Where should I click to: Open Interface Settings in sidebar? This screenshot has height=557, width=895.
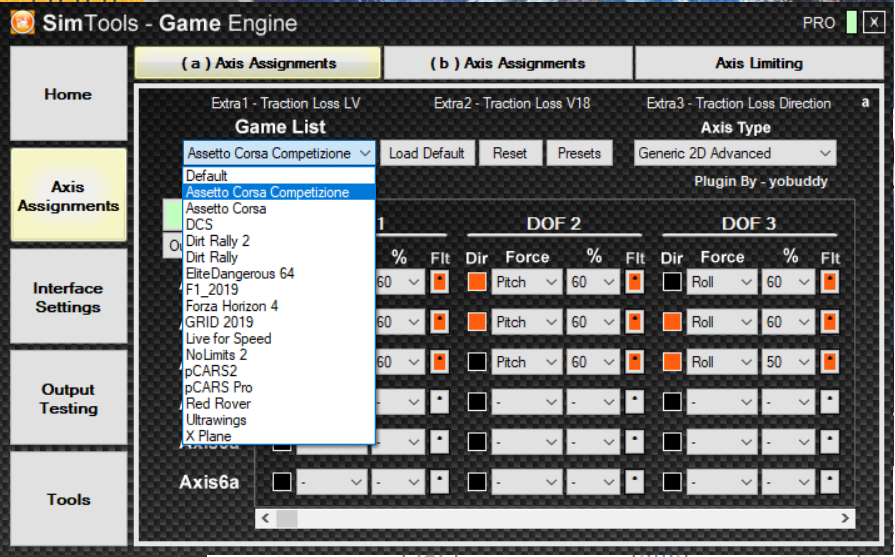pos(68,297)
